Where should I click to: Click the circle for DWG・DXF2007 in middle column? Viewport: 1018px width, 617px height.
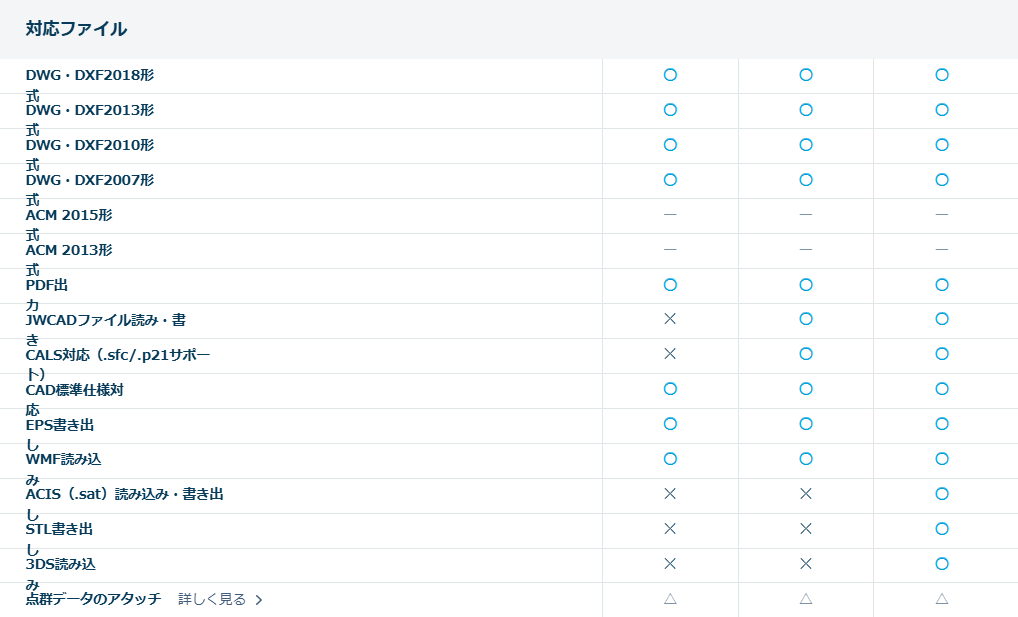coord(806,180)
